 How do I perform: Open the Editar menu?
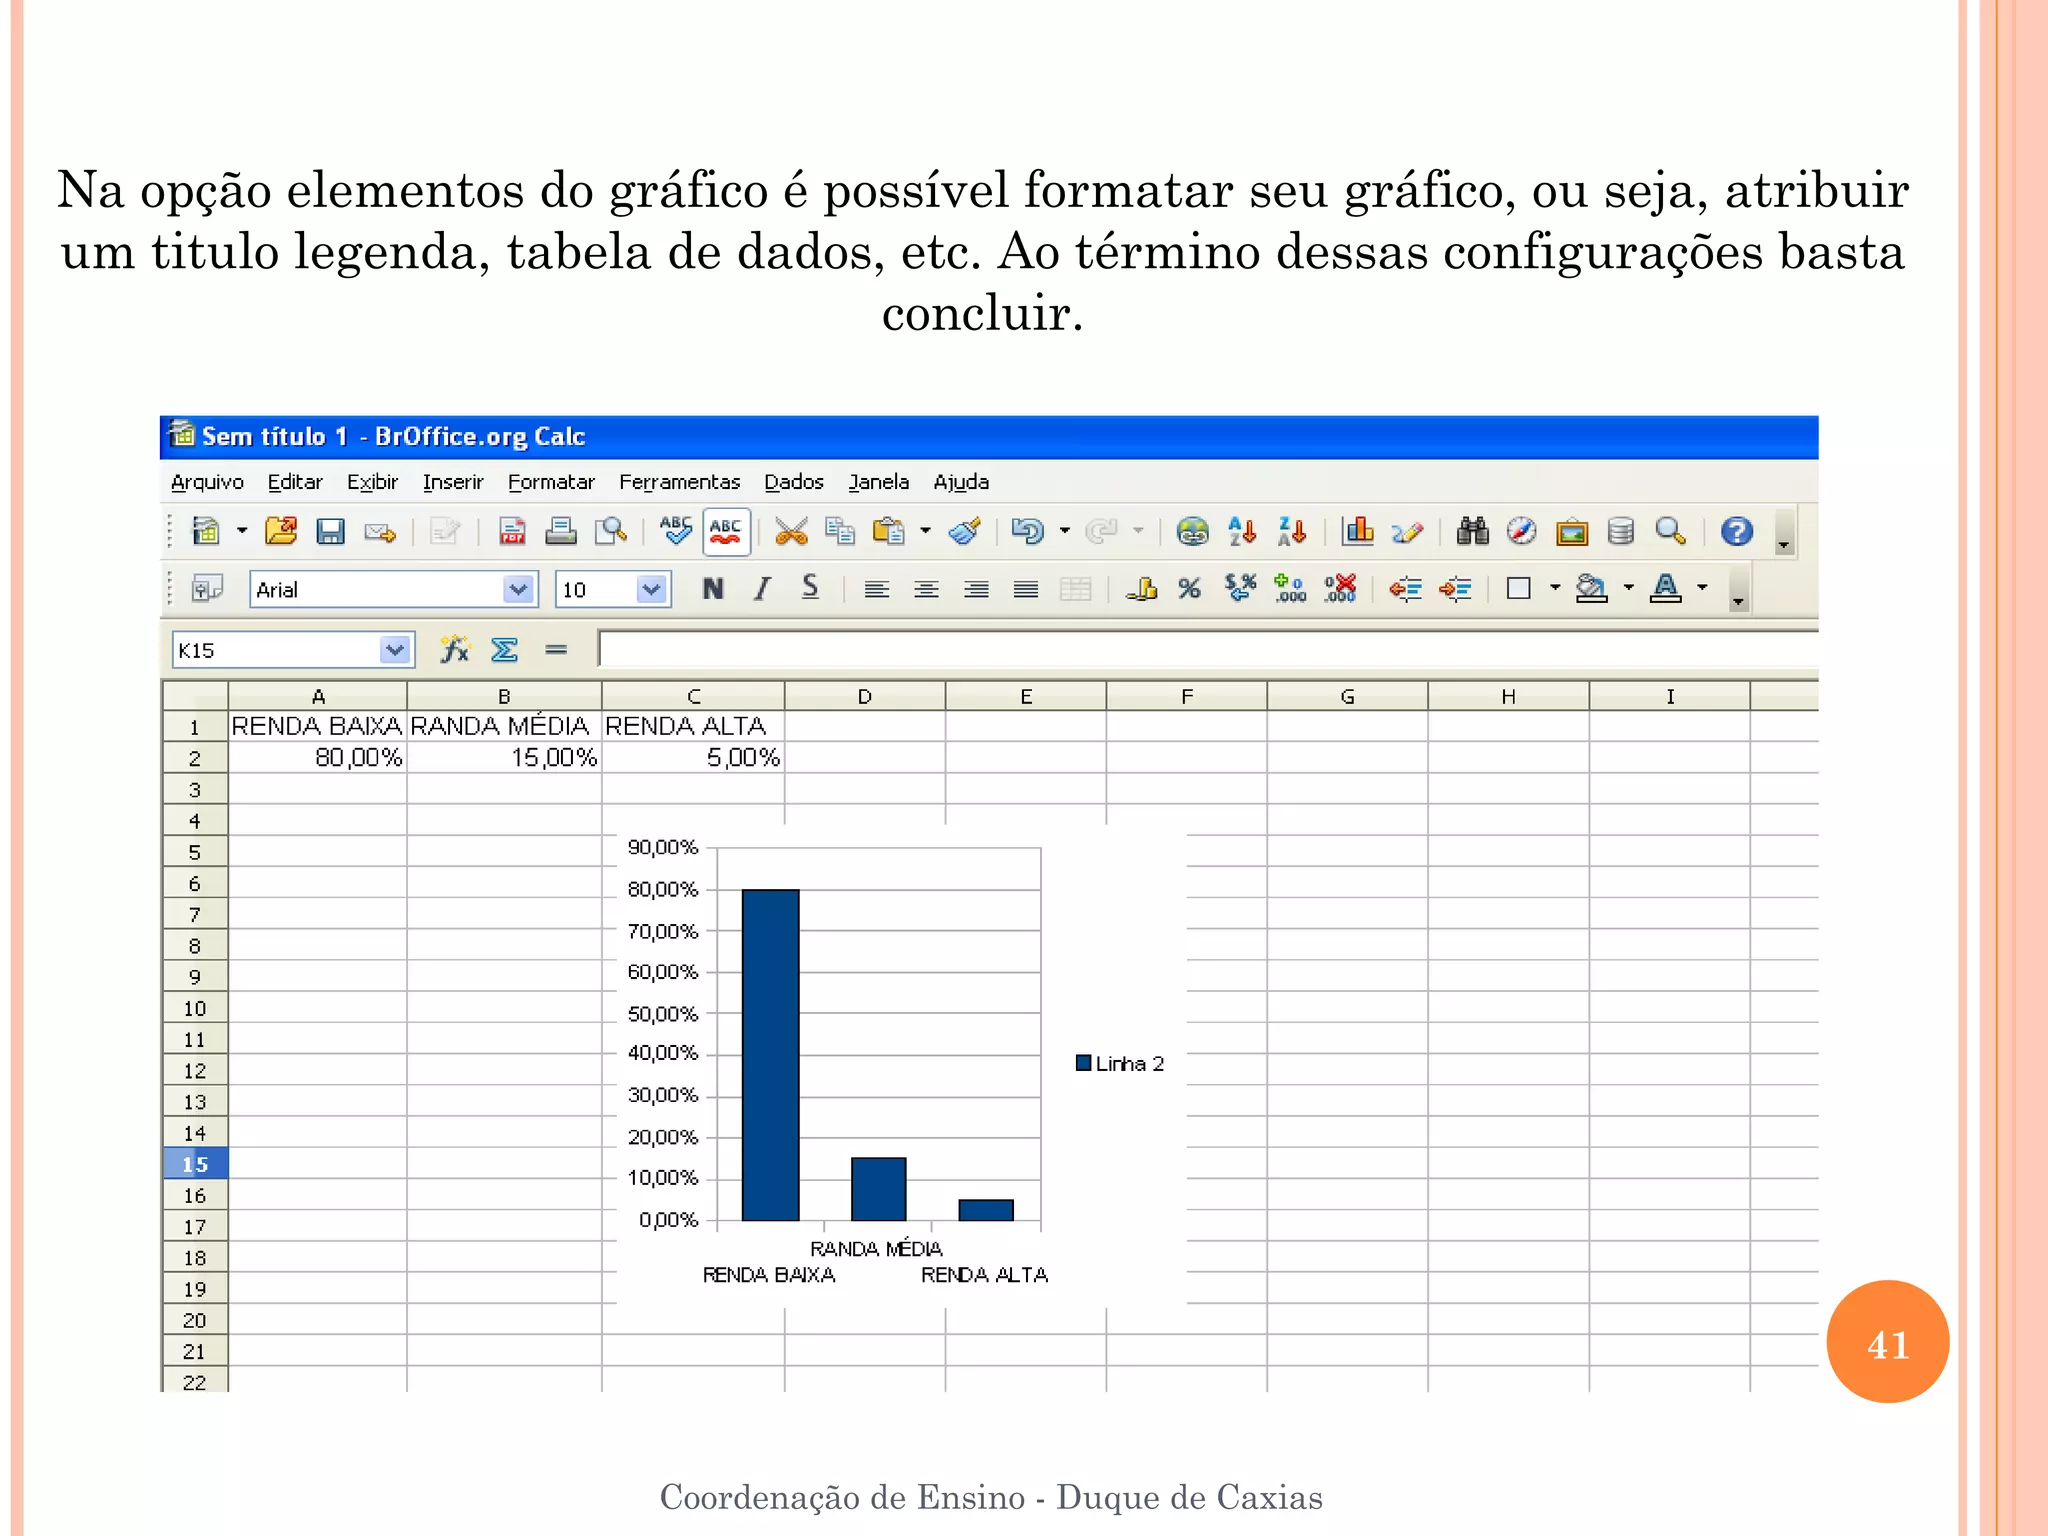[295, 482]
